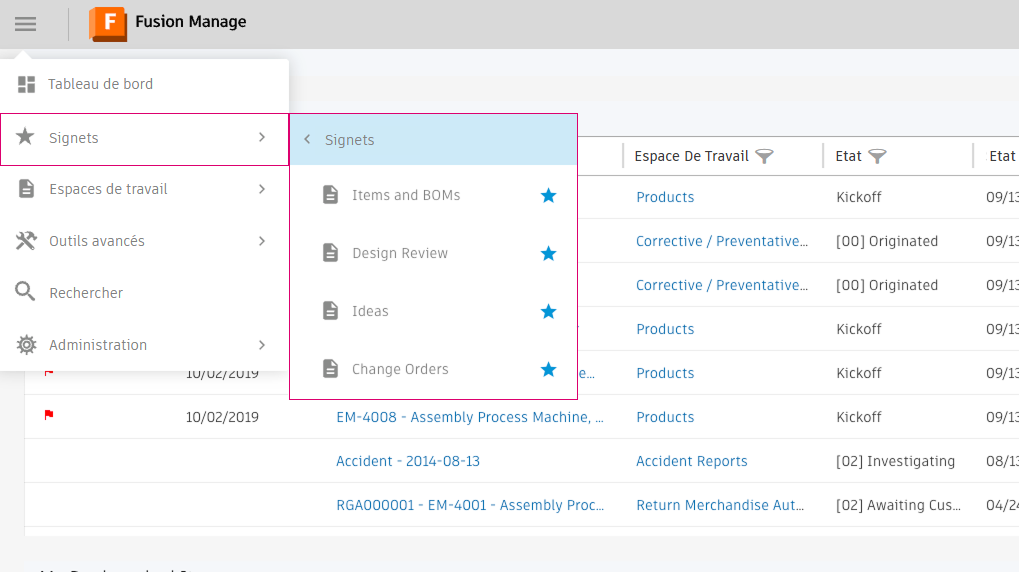Open the Accident - 2014-08-13 link
This screenshot has height=572, width=1019.
click(407, 461)
